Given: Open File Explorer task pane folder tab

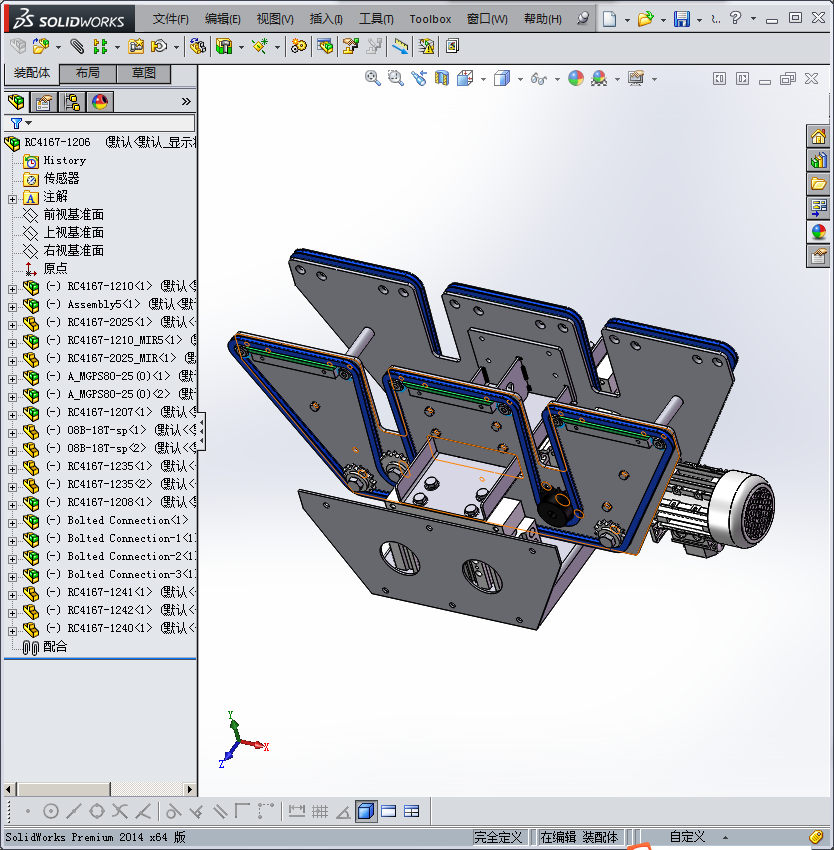Looking at the screenshot, I should point(818,184).
